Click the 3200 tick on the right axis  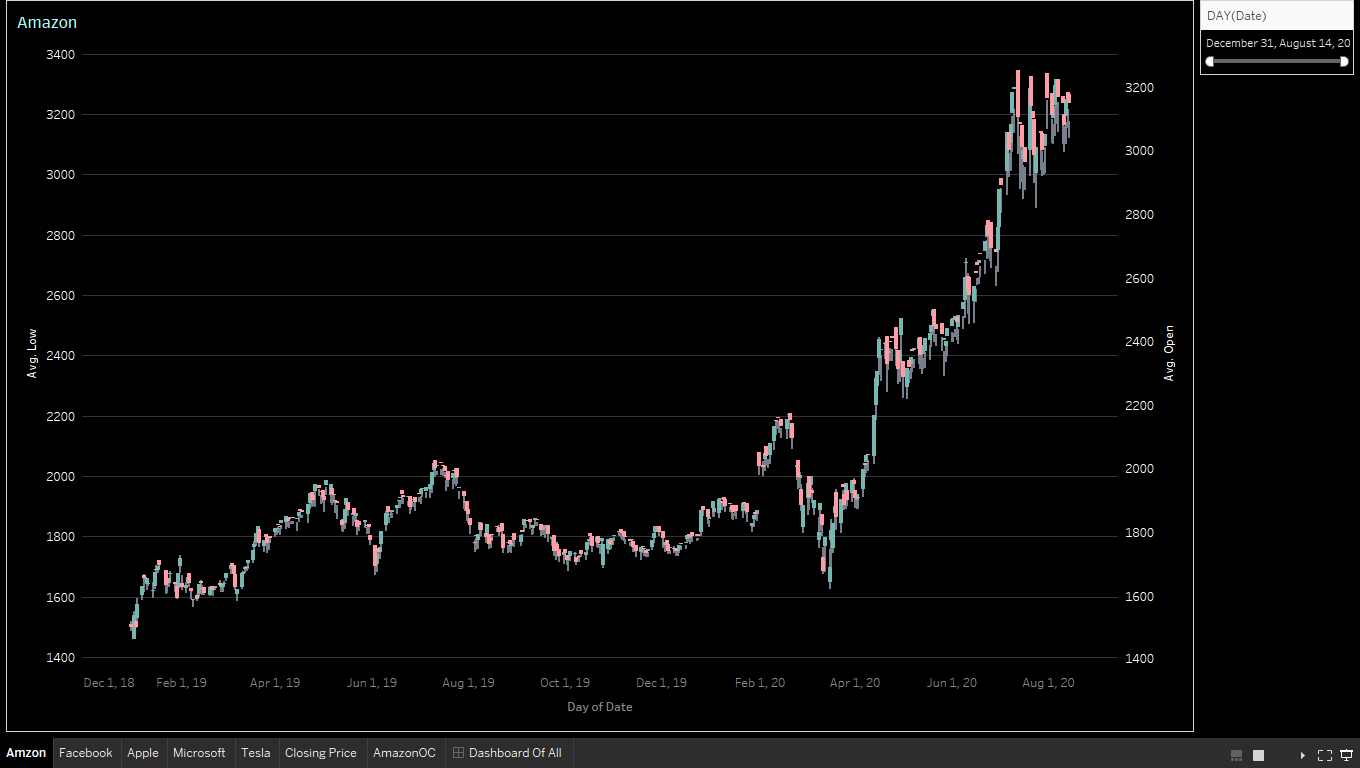[1140, 88]
